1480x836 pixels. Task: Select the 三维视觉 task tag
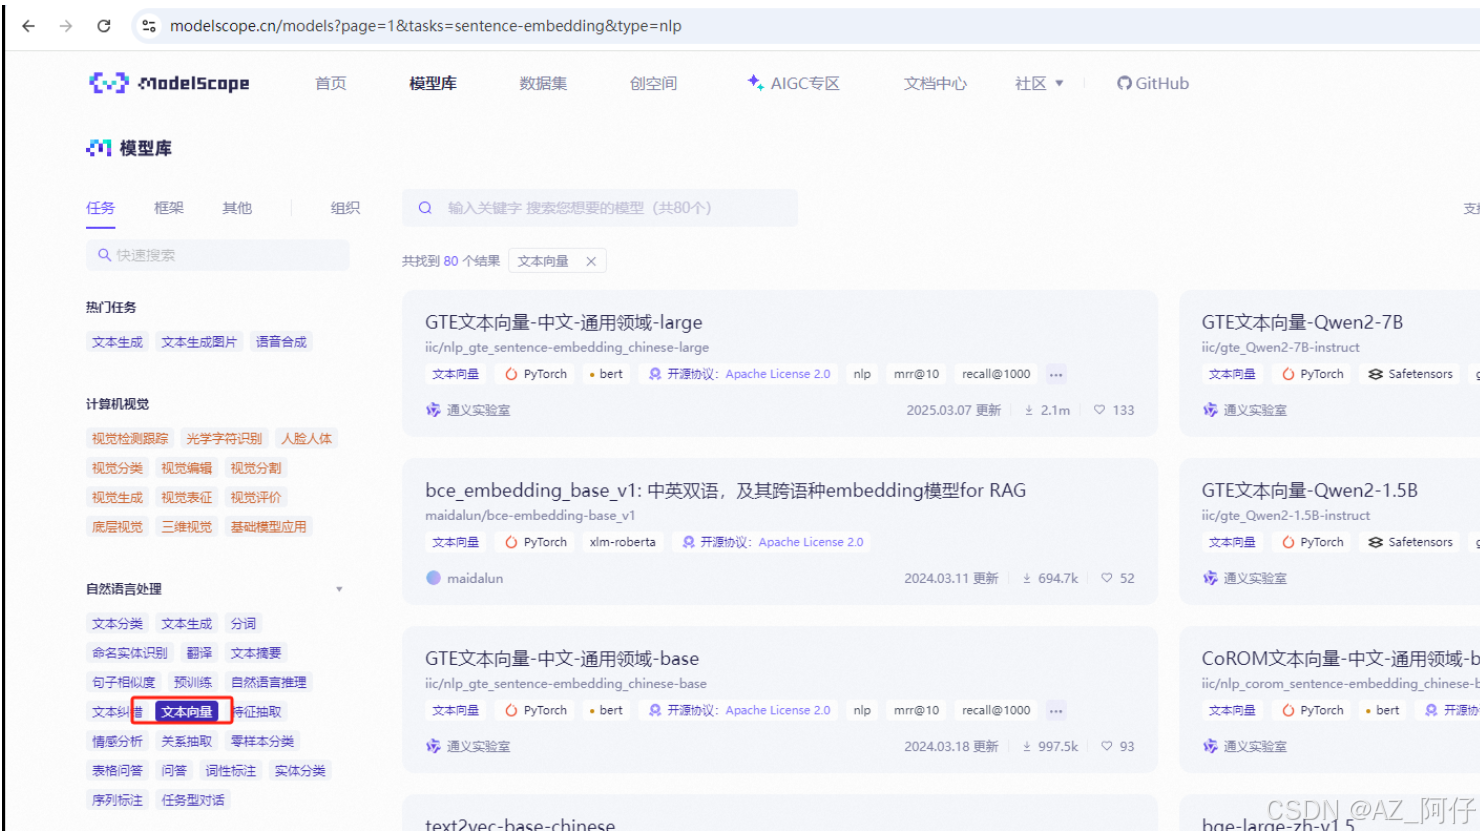click(x=187, y=527)
